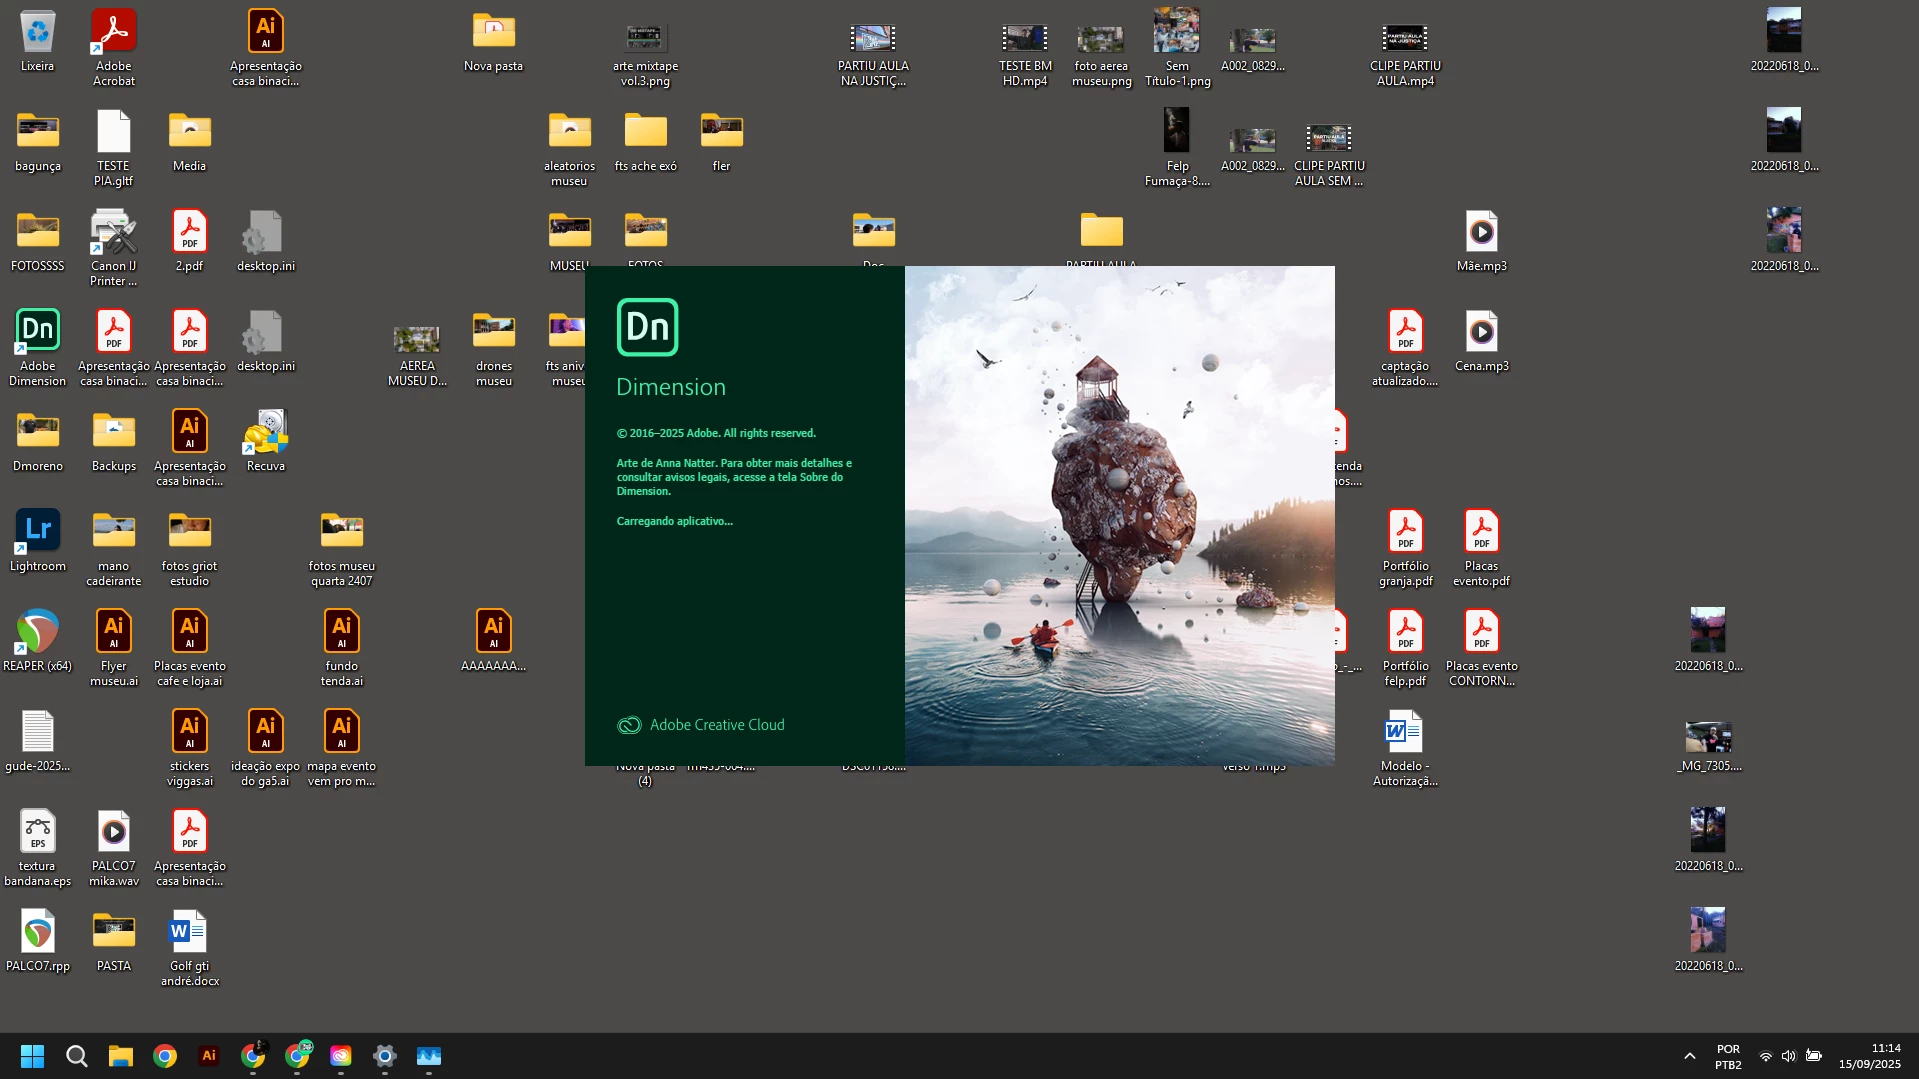Select the Portfólio felp.pdf file
This screenshot has width=1919, height=1079.
(x=1406, y=648)
